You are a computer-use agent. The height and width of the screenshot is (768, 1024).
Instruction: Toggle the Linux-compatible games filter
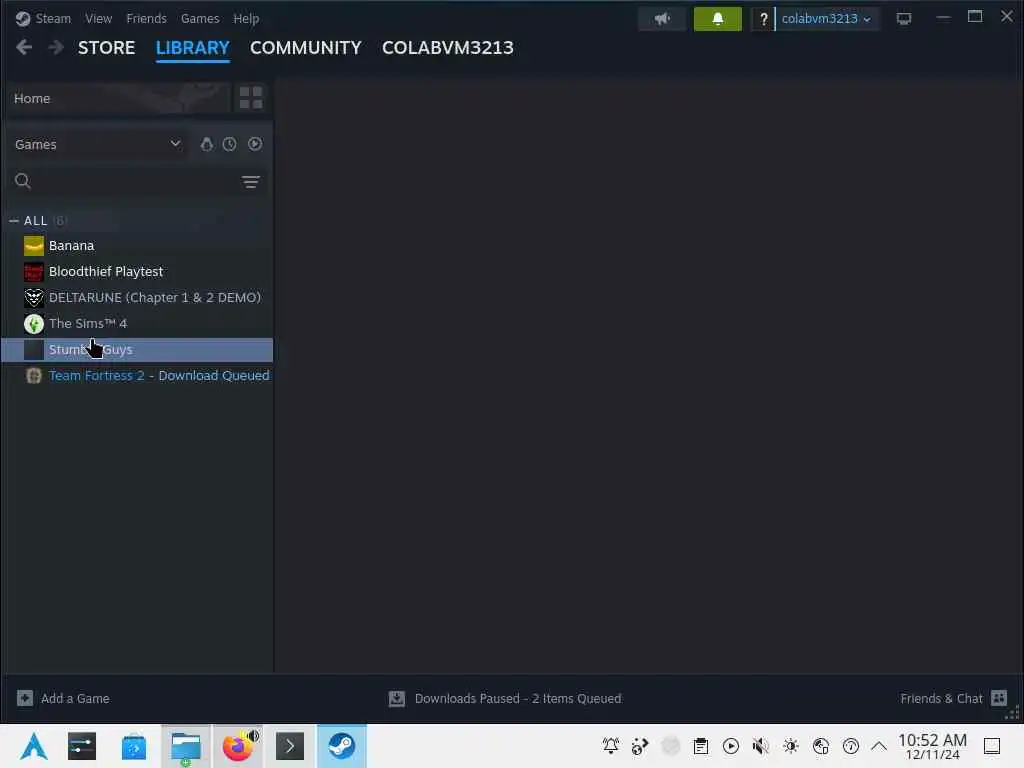[206, 144]
